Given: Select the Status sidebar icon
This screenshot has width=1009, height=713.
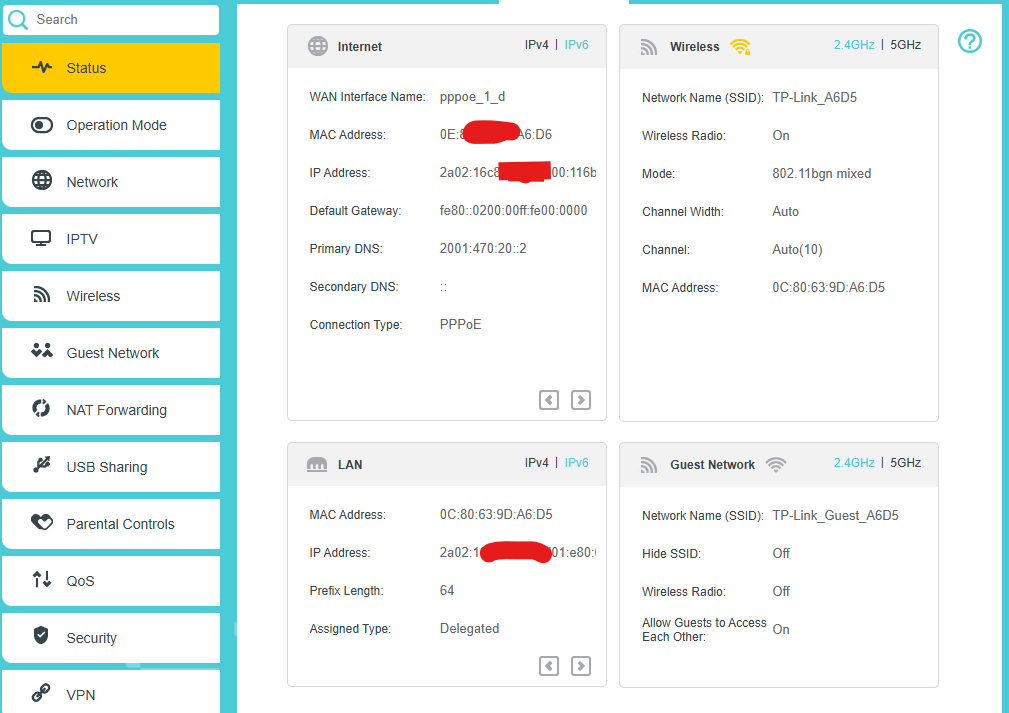Looking at the screenshot, I should tap(40, 68).
